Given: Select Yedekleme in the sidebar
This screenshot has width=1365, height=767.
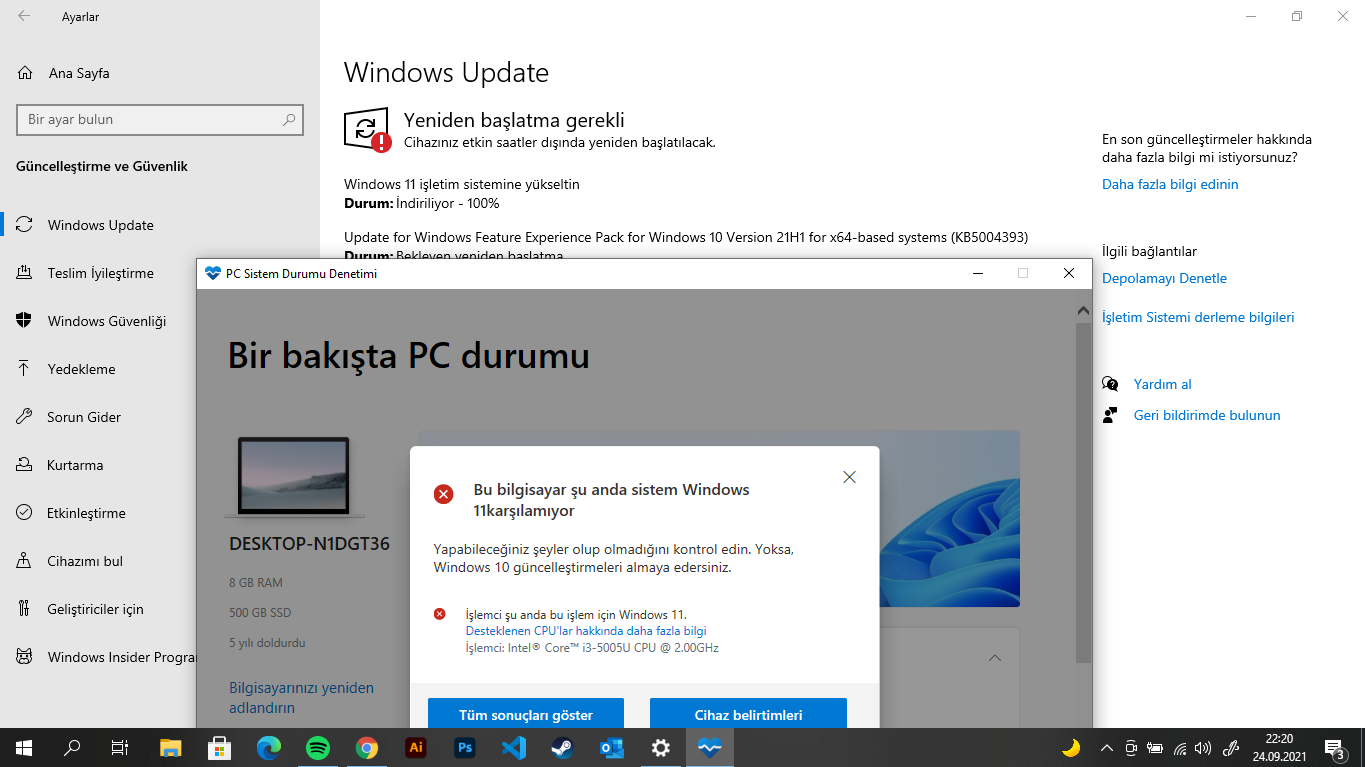Looking at the screenshot, I should (81, 369).
